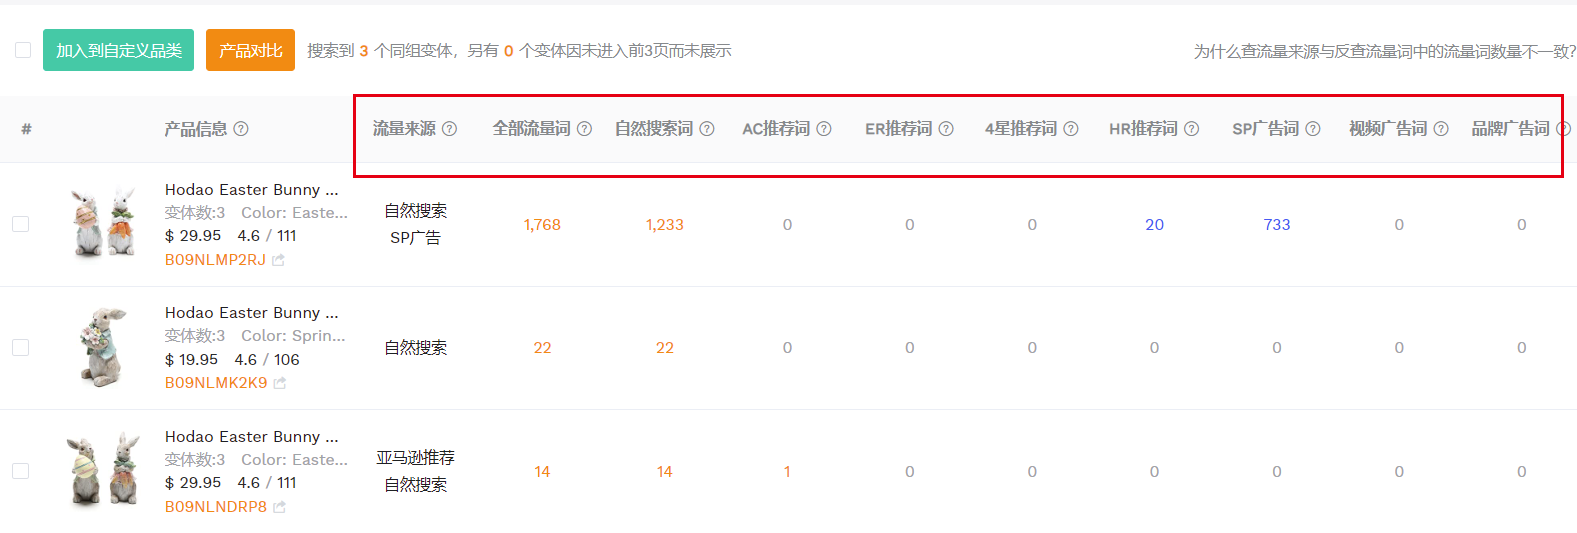Click total traffic words value 22
The height and width of the screenshot is (533, 1577).
point(542,348)
